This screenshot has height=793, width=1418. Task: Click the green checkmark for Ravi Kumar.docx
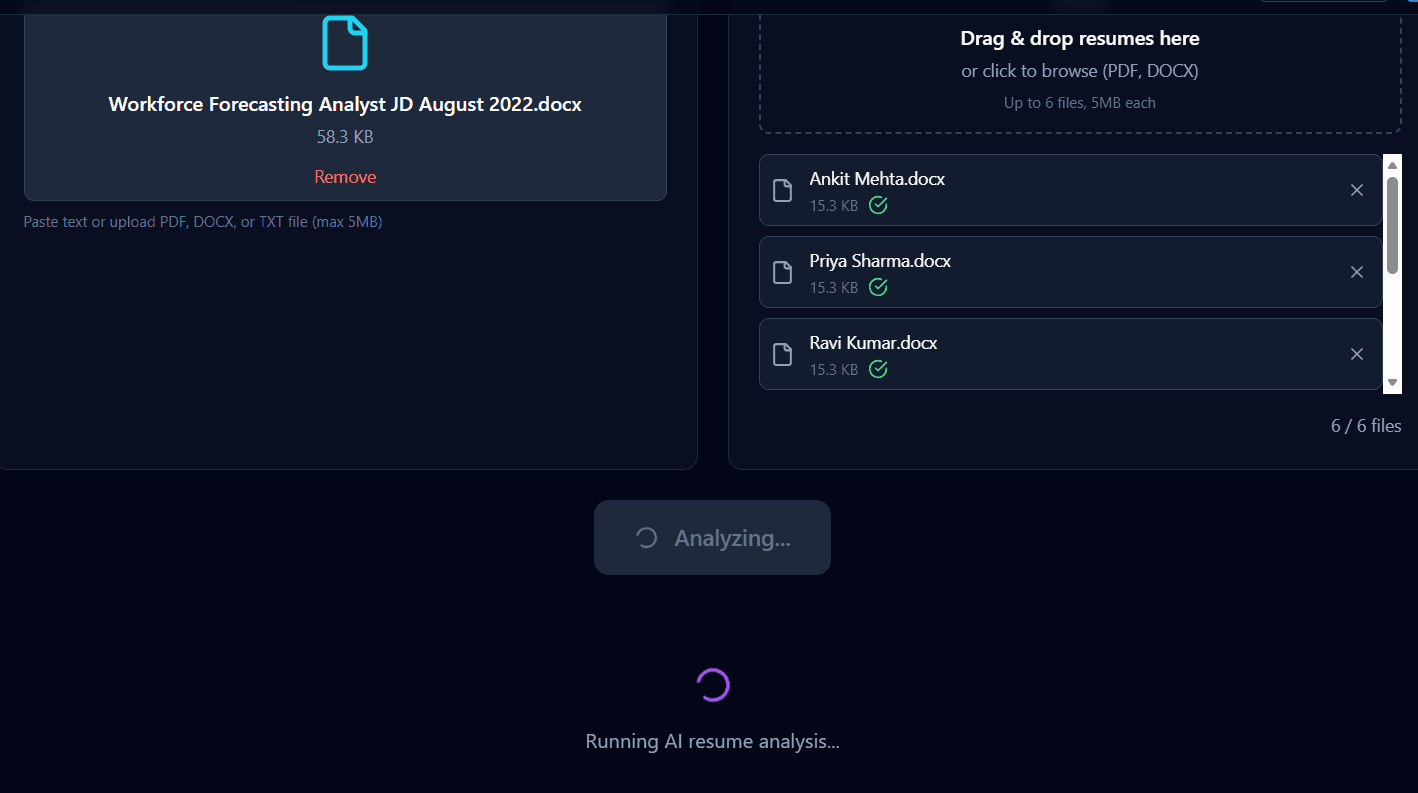pos(878,369)
